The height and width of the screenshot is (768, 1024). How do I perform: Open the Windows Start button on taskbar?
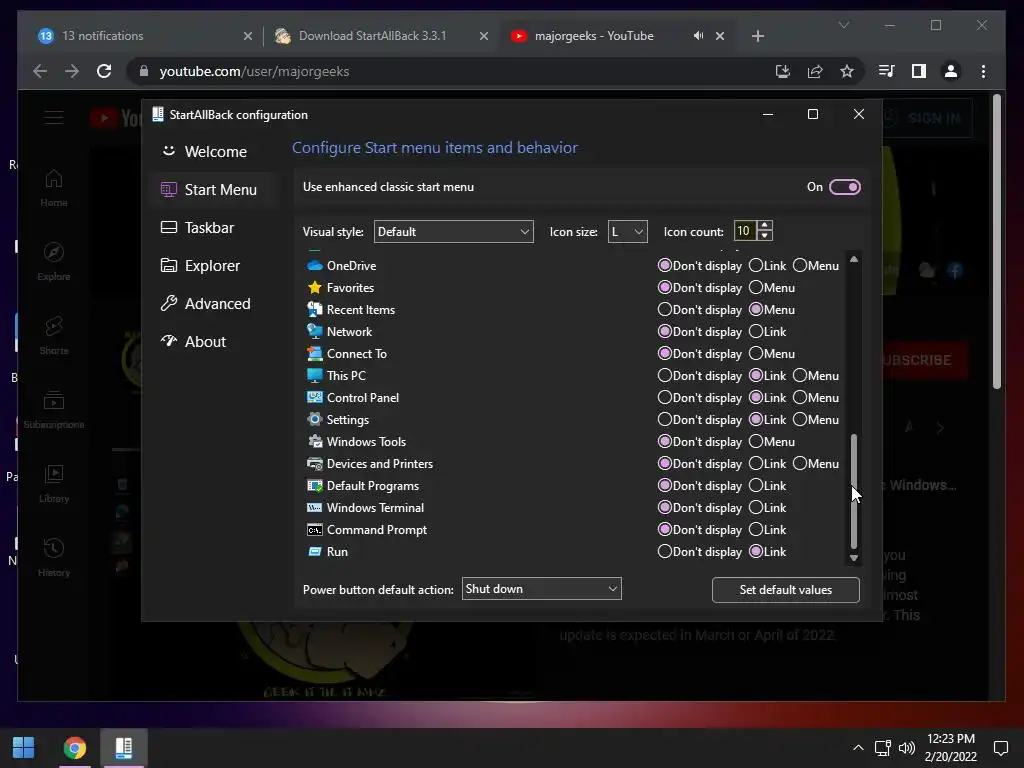pyautogui.click(x=24, y=748)
